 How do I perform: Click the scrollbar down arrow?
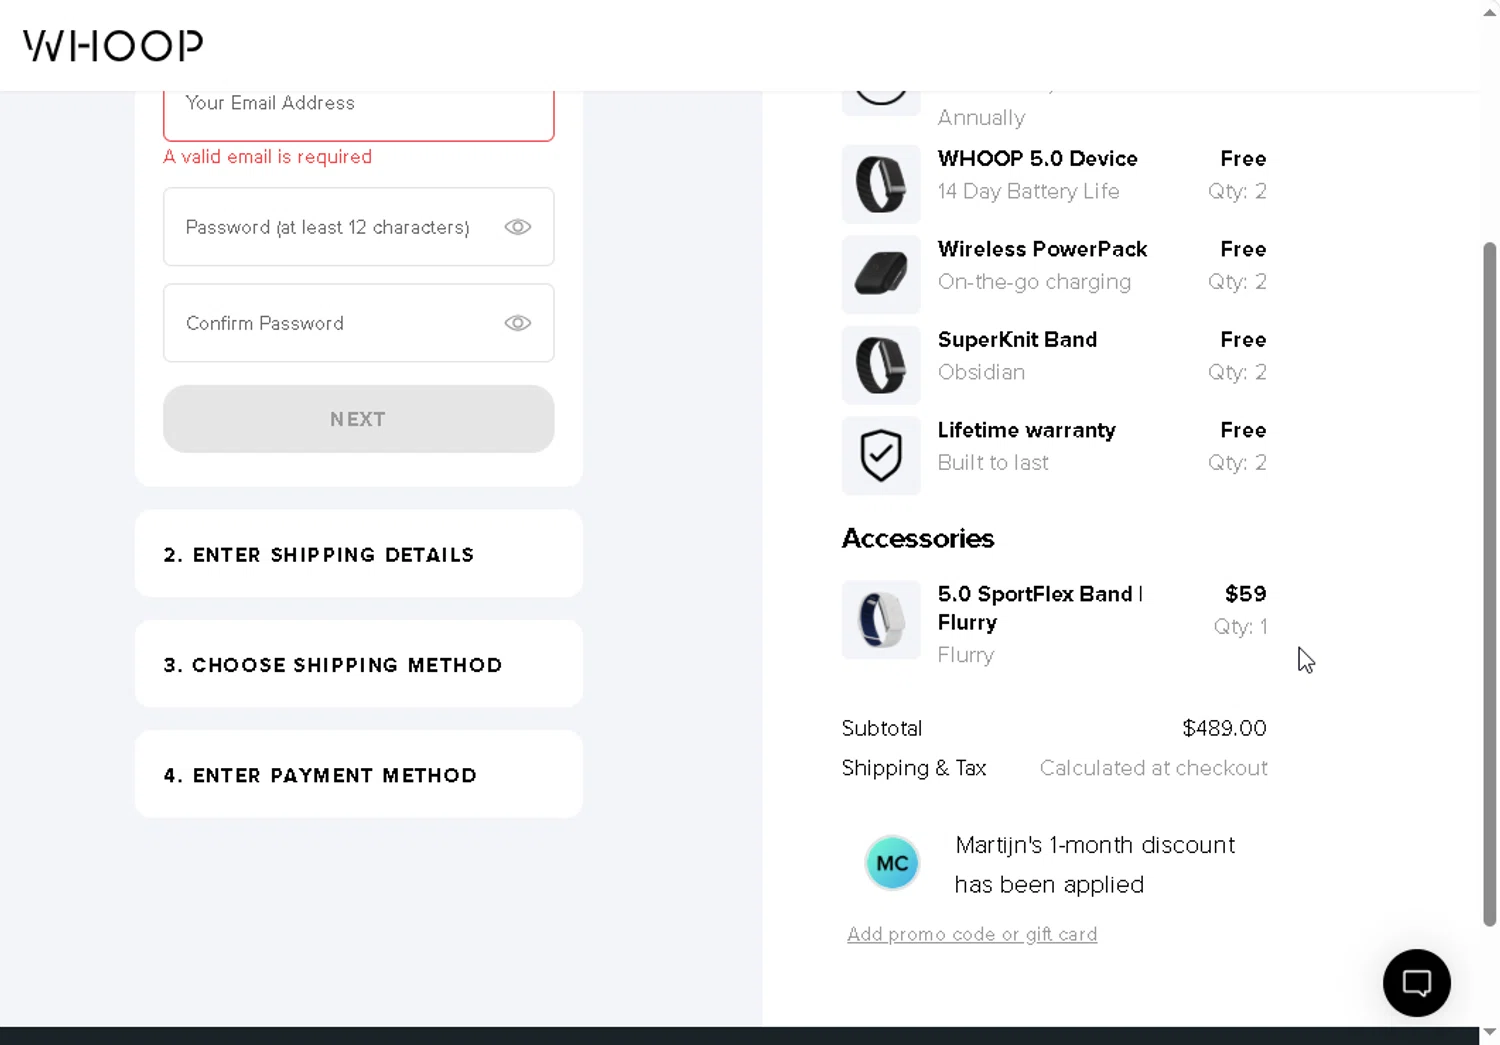pos(1489,1032)
